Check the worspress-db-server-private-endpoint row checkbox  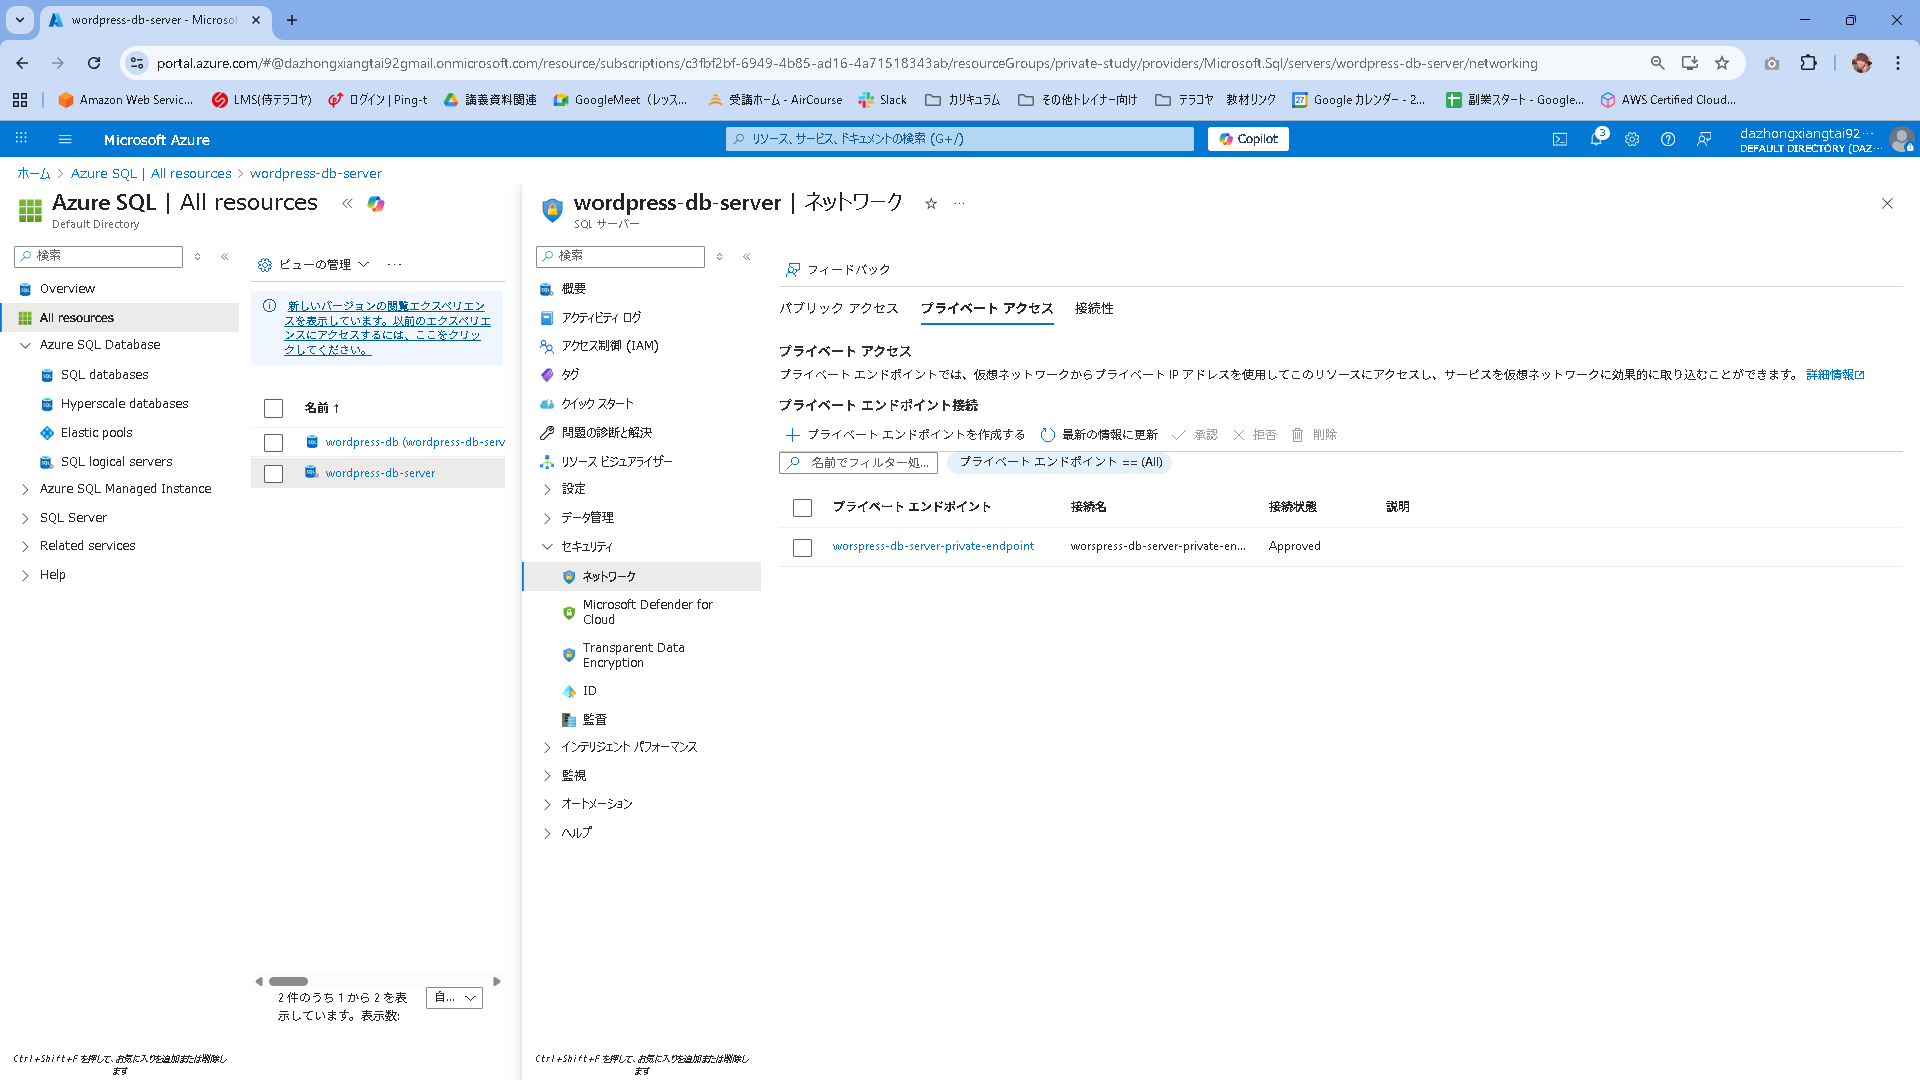802,547
